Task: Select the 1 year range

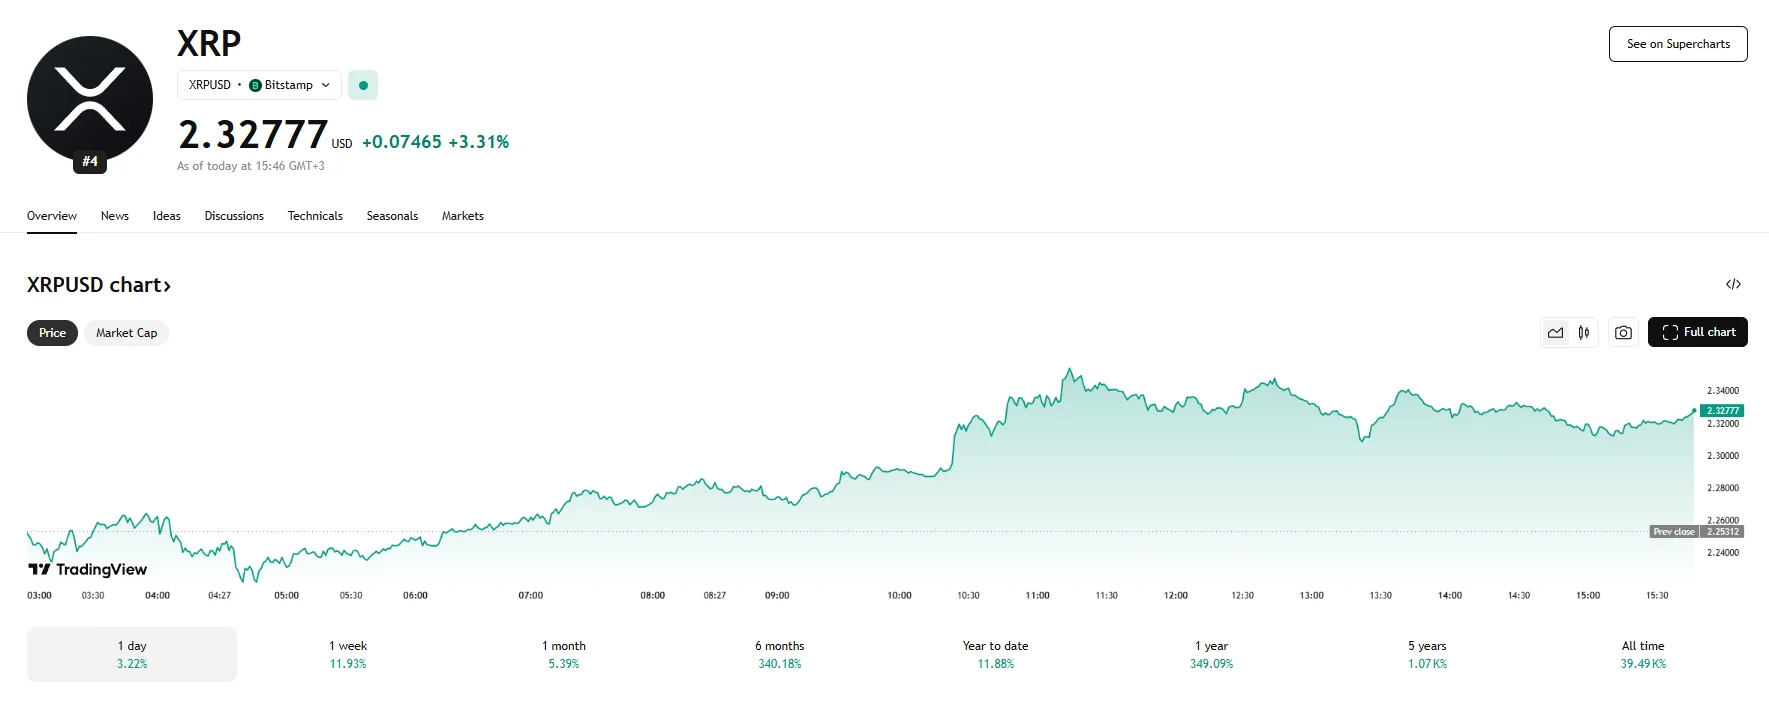Action: pos(1211,654)
